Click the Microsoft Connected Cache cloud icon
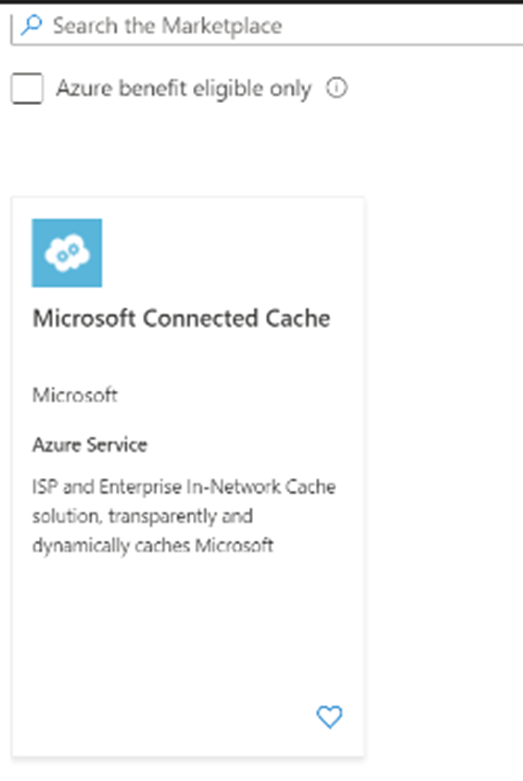 pyautogui.click(x=67, y=253)
